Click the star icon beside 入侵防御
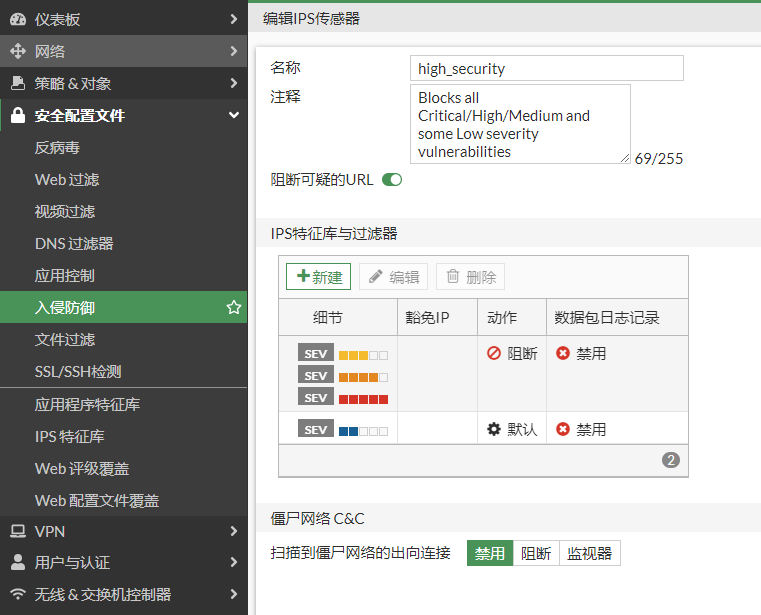The image size is (761, 615). tap(234, 308)
